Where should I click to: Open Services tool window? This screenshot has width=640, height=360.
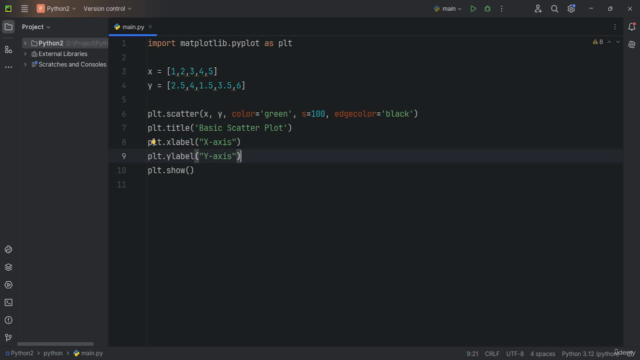tap(8, 285)
